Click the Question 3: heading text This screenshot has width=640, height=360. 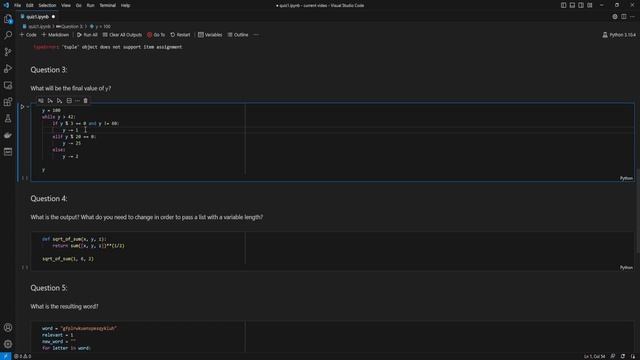[x=49, y=70]
